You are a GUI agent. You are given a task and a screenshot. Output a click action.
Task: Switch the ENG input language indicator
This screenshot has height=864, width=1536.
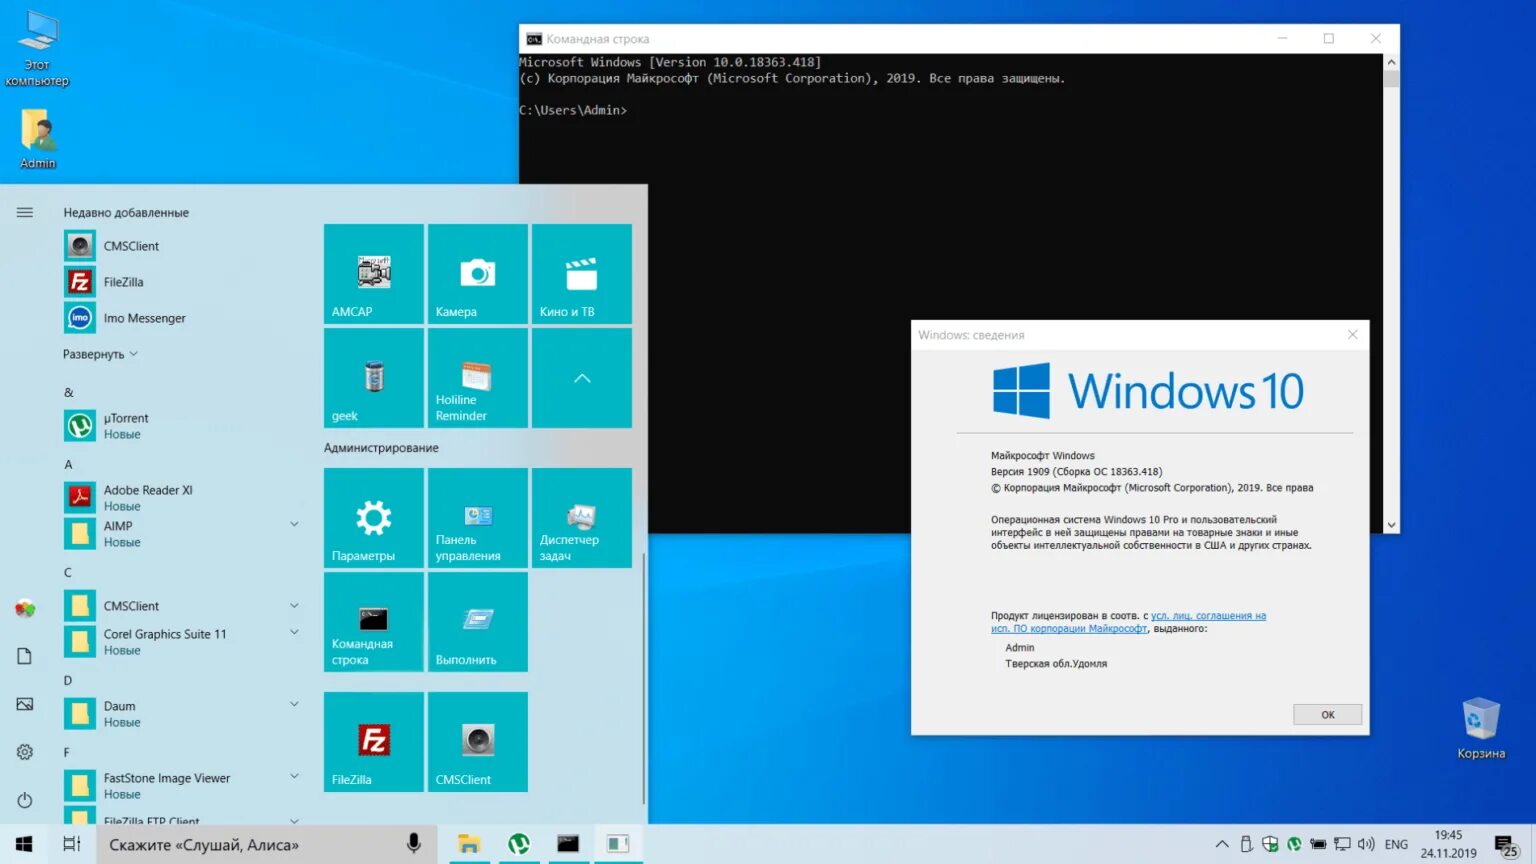[x=1396, y=844]
